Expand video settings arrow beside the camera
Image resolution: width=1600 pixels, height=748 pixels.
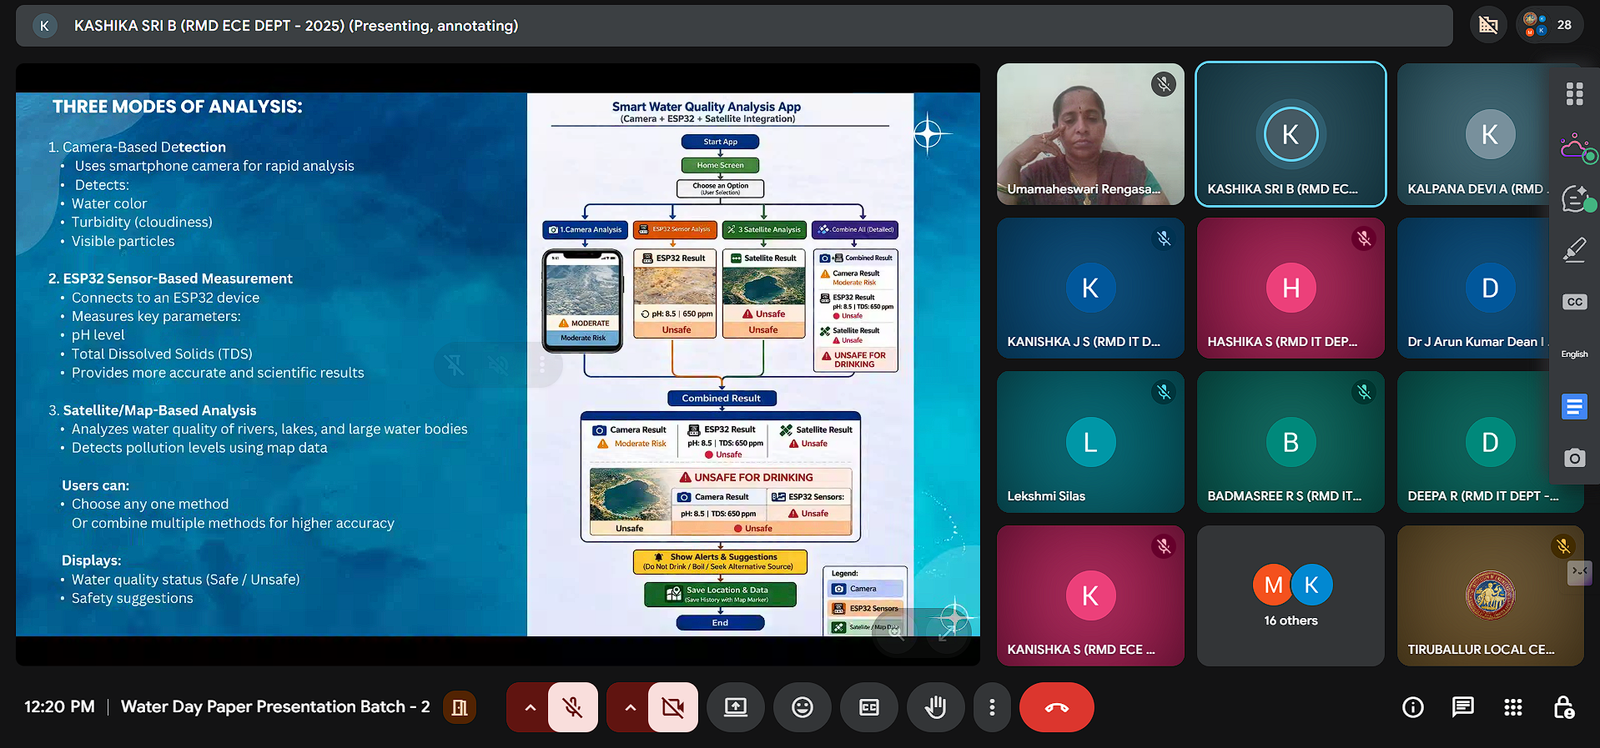click(630, 708)
